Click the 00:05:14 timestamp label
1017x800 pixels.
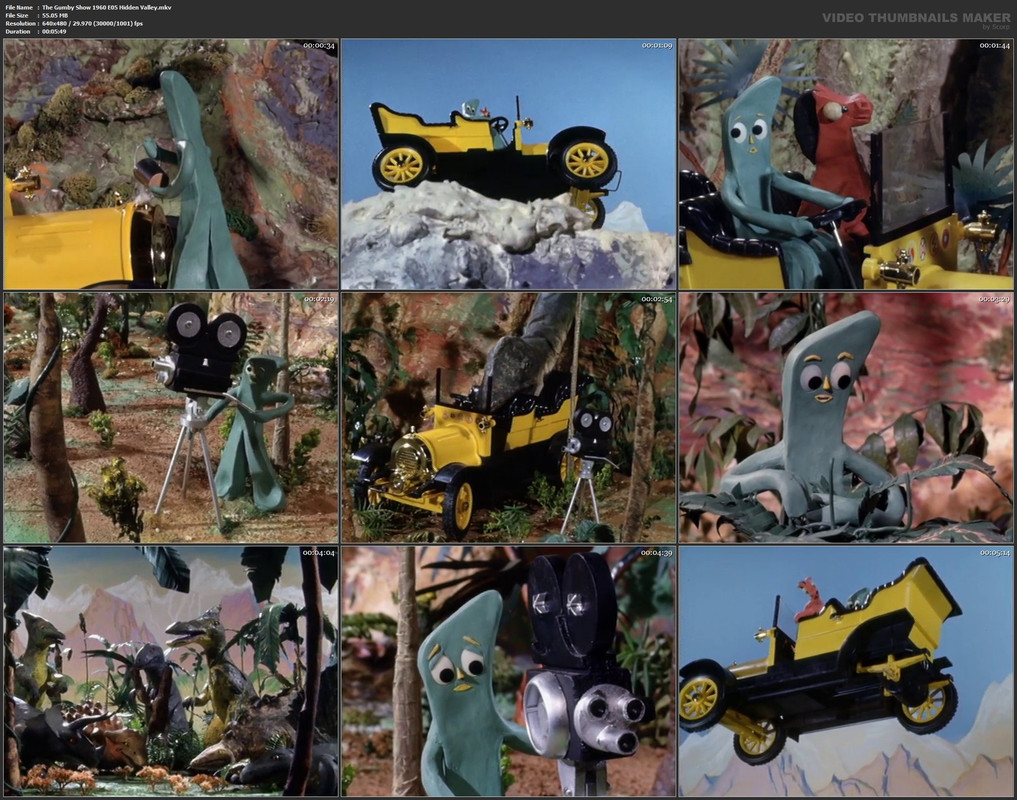pyautogui.click(x=994, y=553)
